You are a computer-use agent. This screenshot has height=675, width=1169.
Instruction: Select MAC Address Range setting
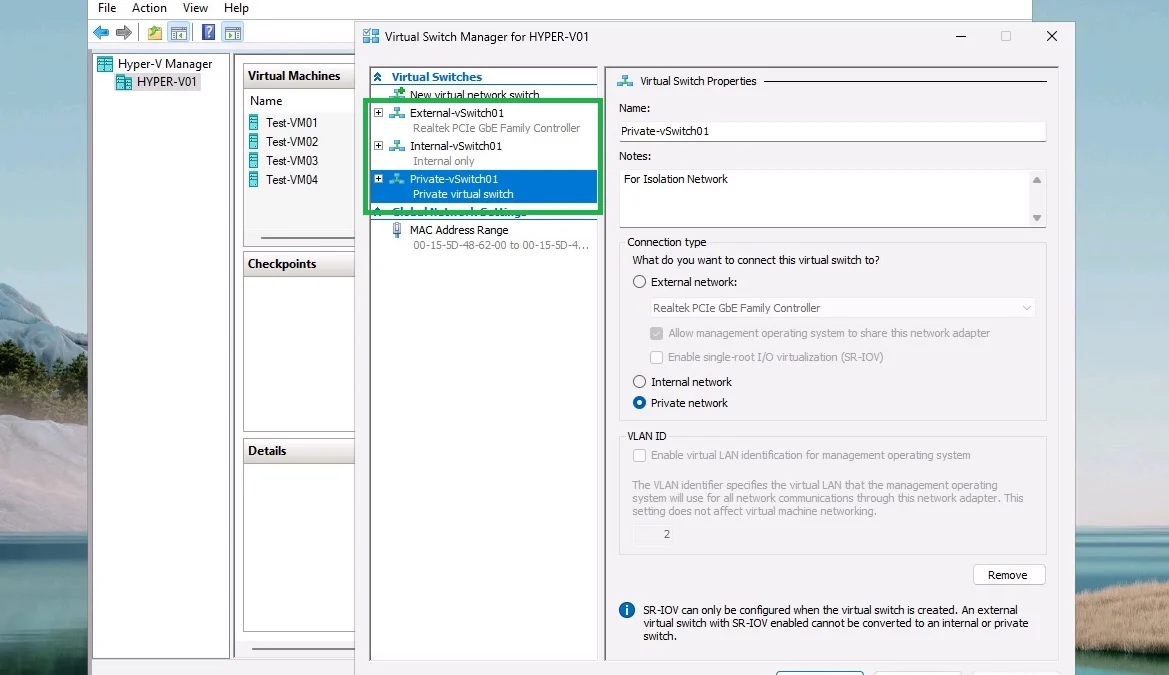click(x=459, y=230)
